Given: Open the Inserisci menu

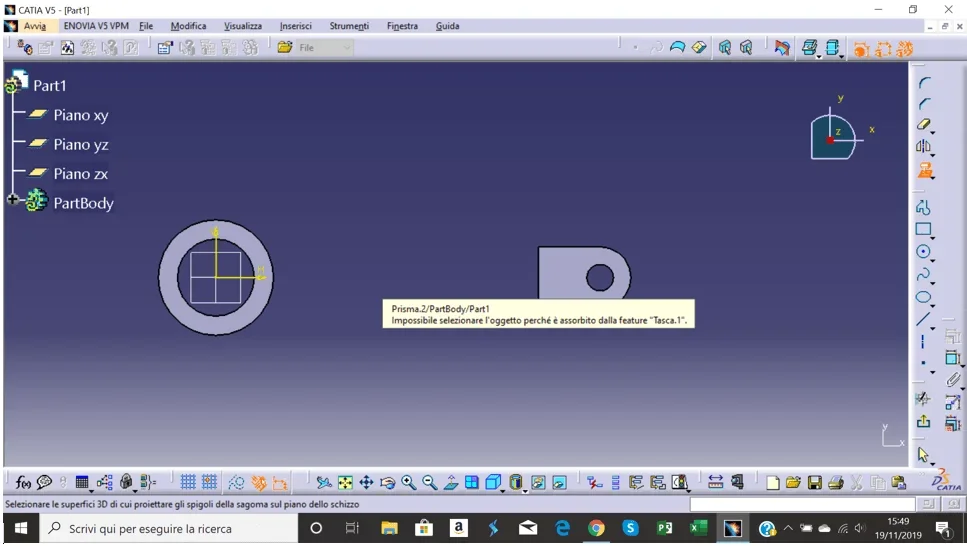Looking at the screenshot, I should (295, 26).
